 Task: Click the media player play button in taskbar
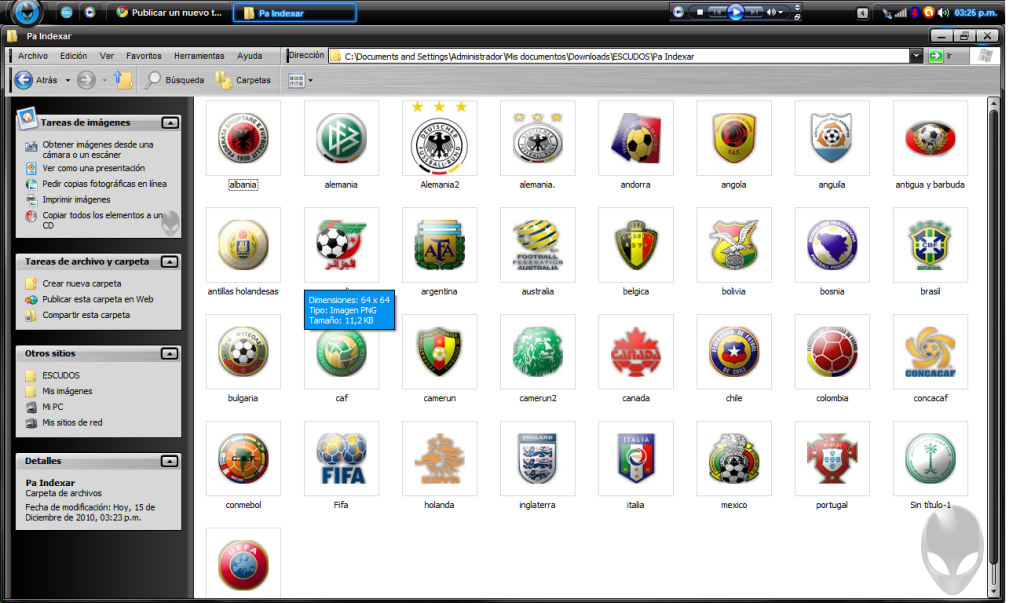pos(735,12)
